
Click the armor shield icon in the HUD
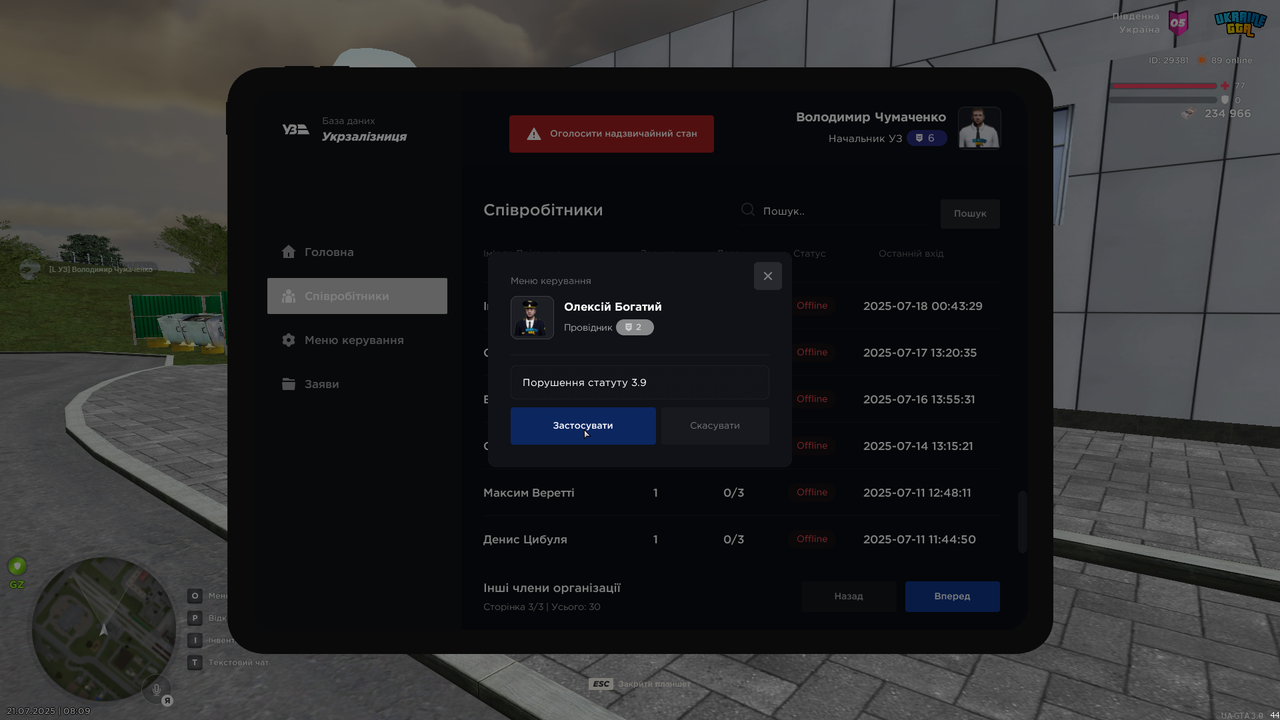coord(1225,100)
